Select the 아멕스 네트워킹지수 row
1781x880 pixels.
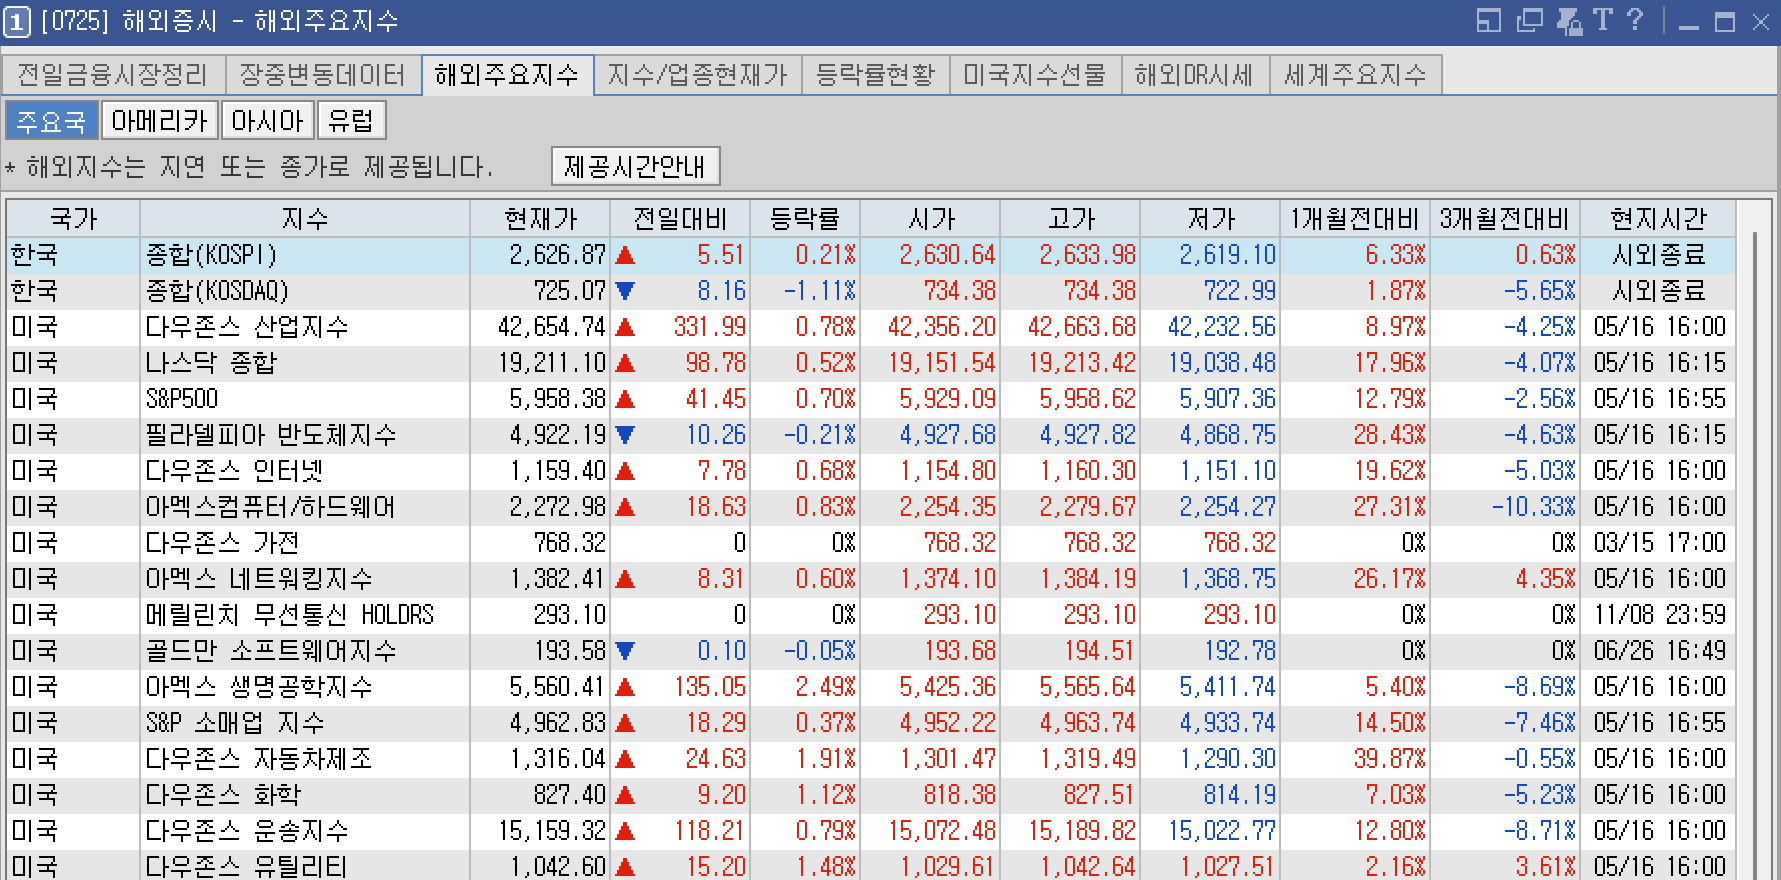pyautogui.click(x=871, y=579)
